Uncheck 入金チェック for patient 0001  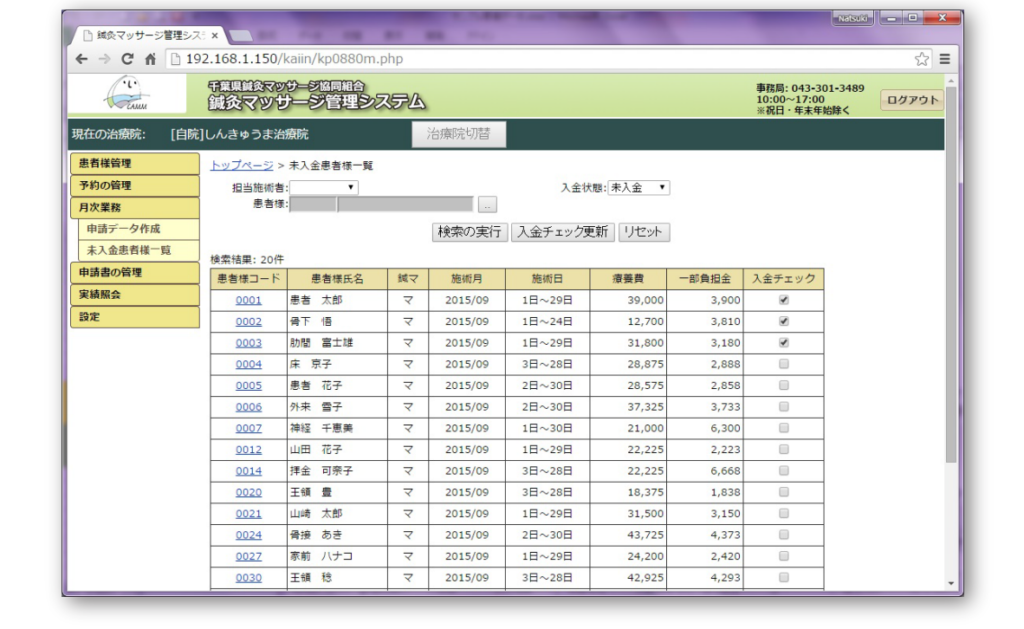(784, 300)
